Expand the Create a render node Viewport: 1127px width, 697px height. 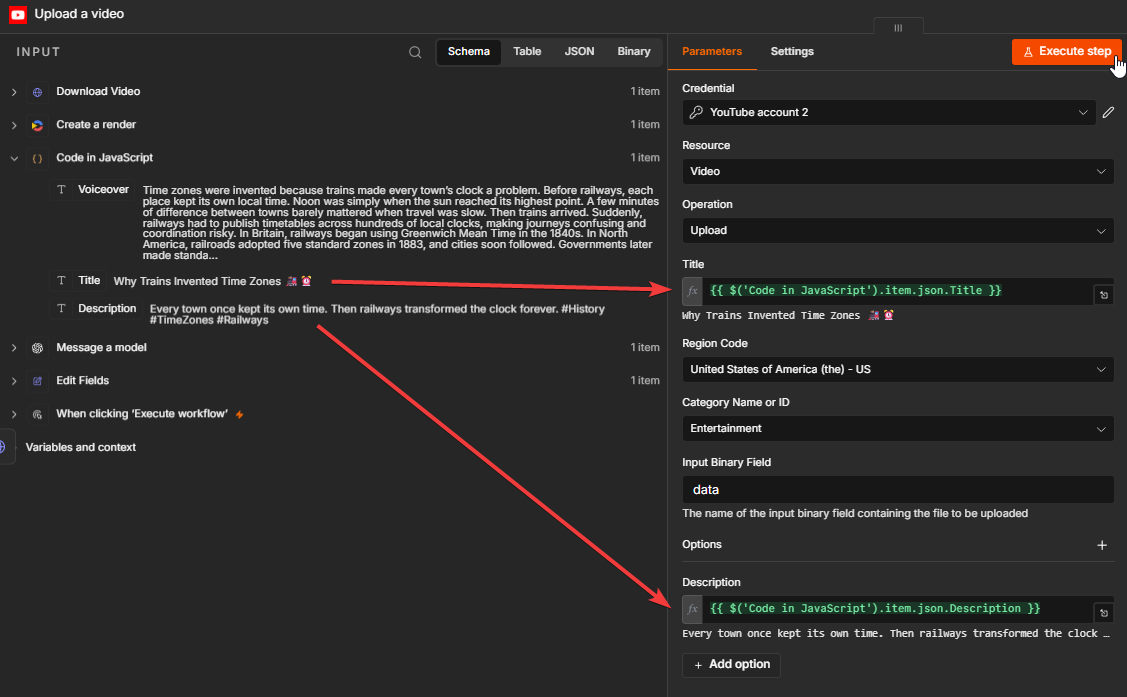[x=14, y=125]
